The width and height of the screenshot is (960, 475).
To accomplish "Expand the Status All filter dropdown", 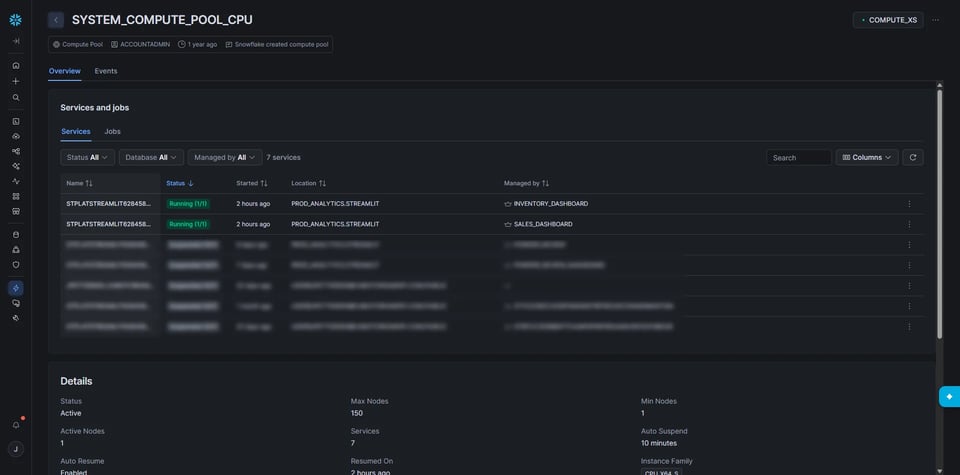I will tap(88, 157).
